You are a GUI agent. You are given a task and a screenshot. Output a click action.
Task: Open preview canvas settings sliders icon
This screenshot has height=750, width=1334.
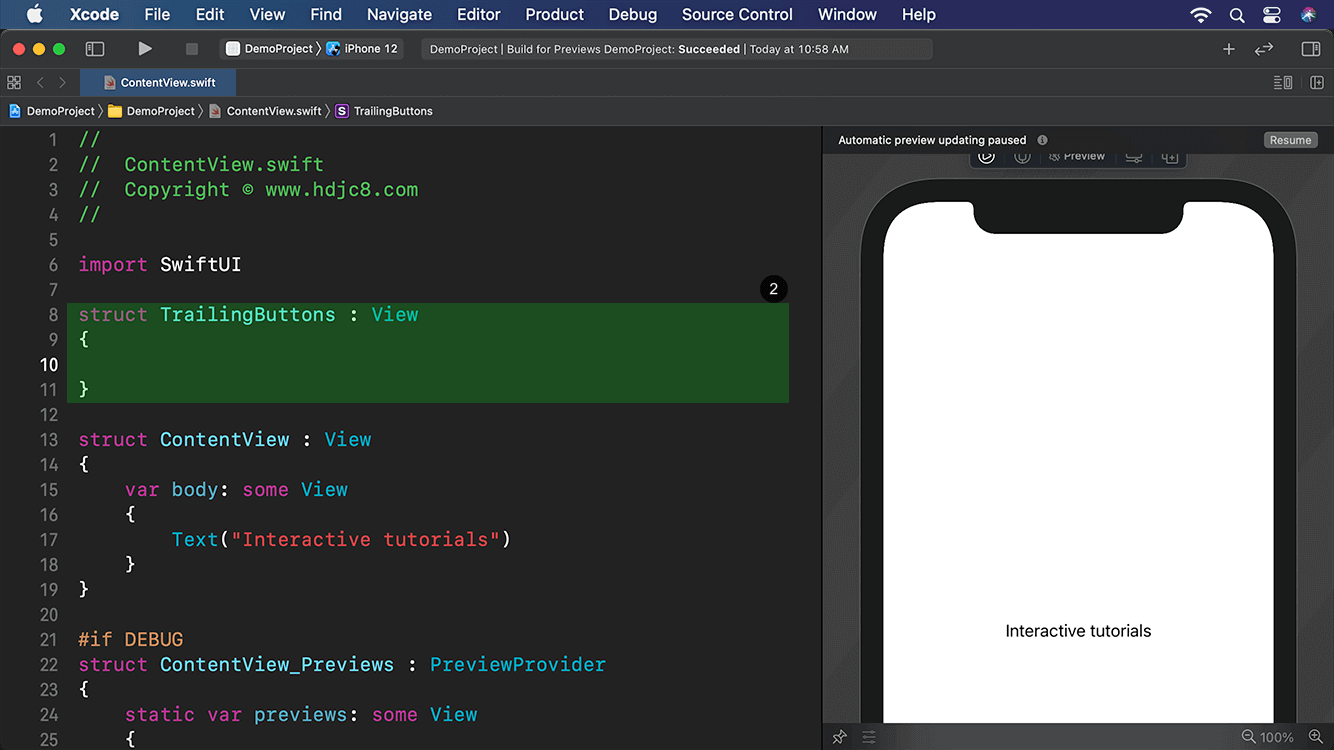coord(869,737)
